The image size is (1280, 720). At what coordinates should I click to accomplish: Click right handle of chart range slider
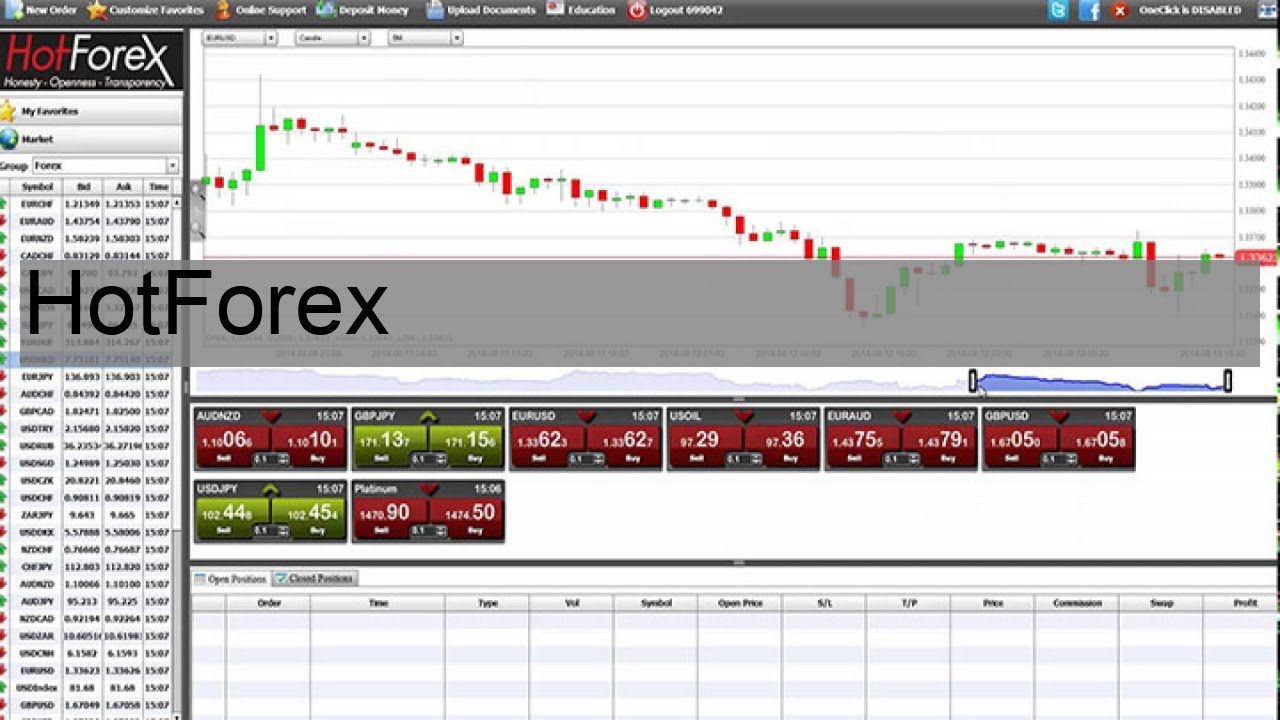coord(1228,381)
